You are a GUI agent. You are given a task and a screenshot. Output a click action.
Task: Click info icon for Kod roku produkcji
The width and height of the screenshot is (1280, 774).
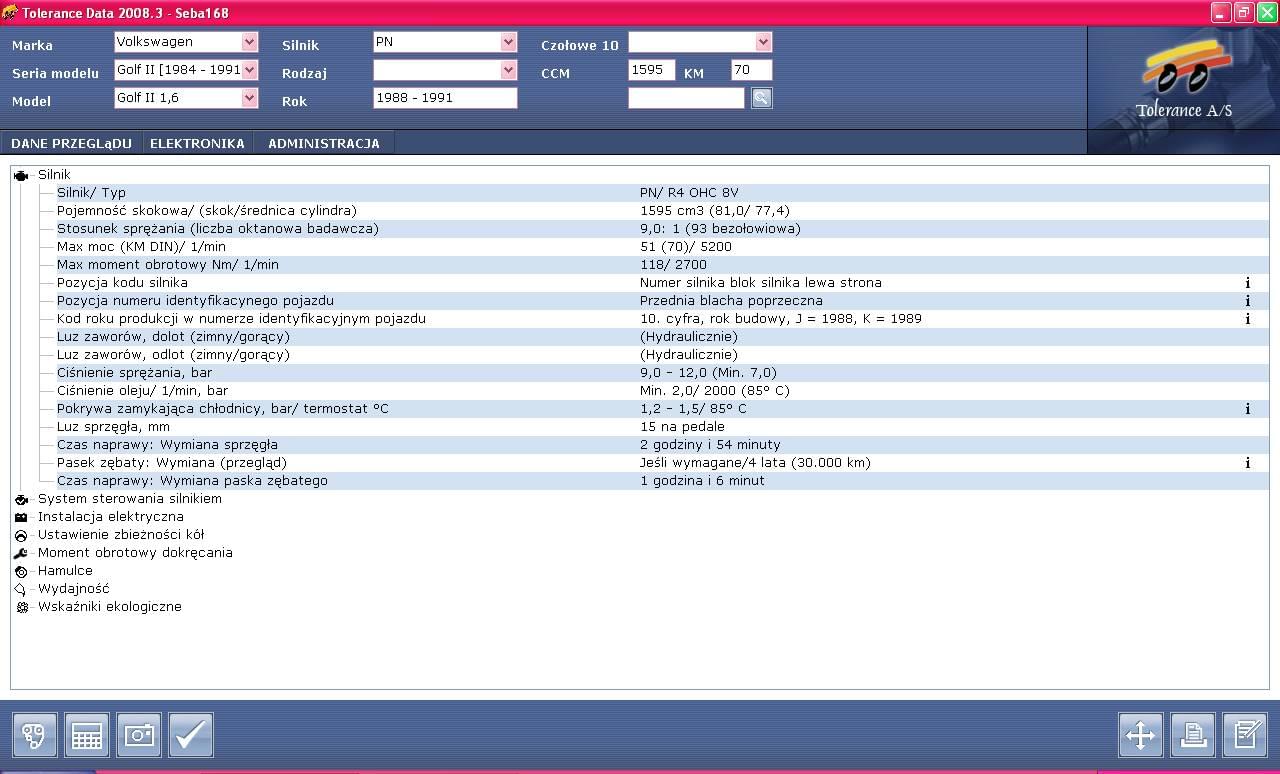coord(1248,319)
